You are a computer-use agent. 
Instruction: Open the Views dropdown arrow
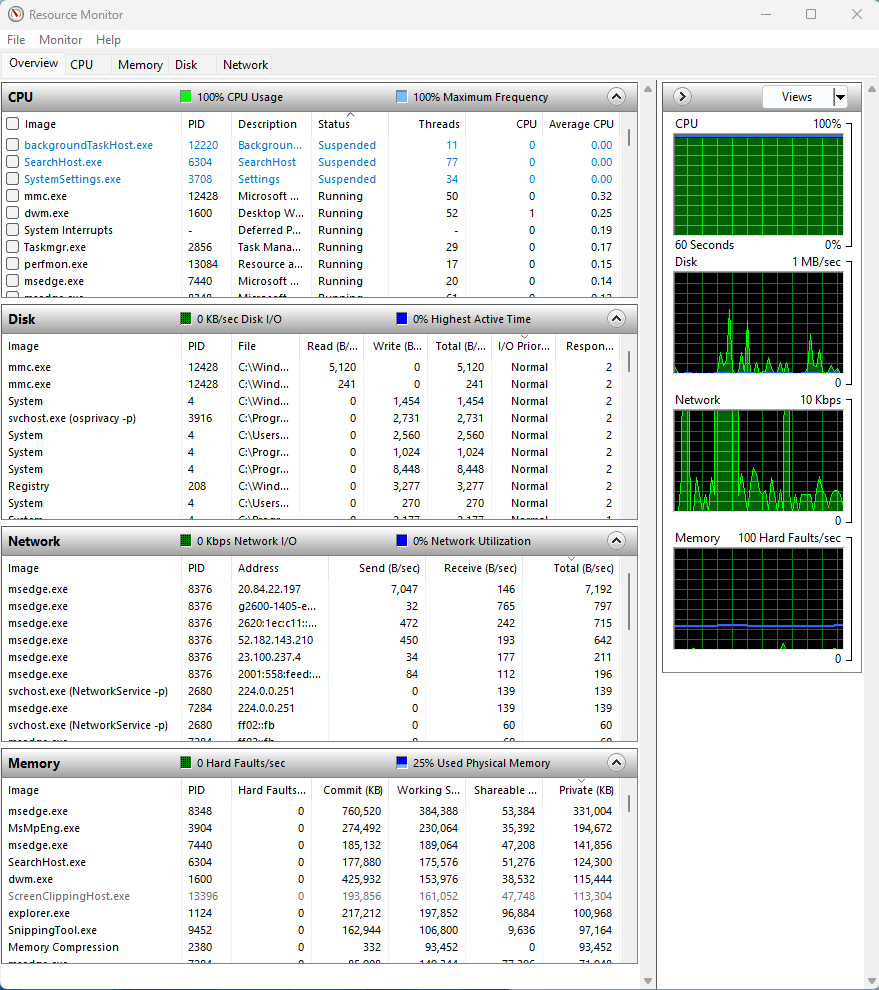click(x=840, y=97)
